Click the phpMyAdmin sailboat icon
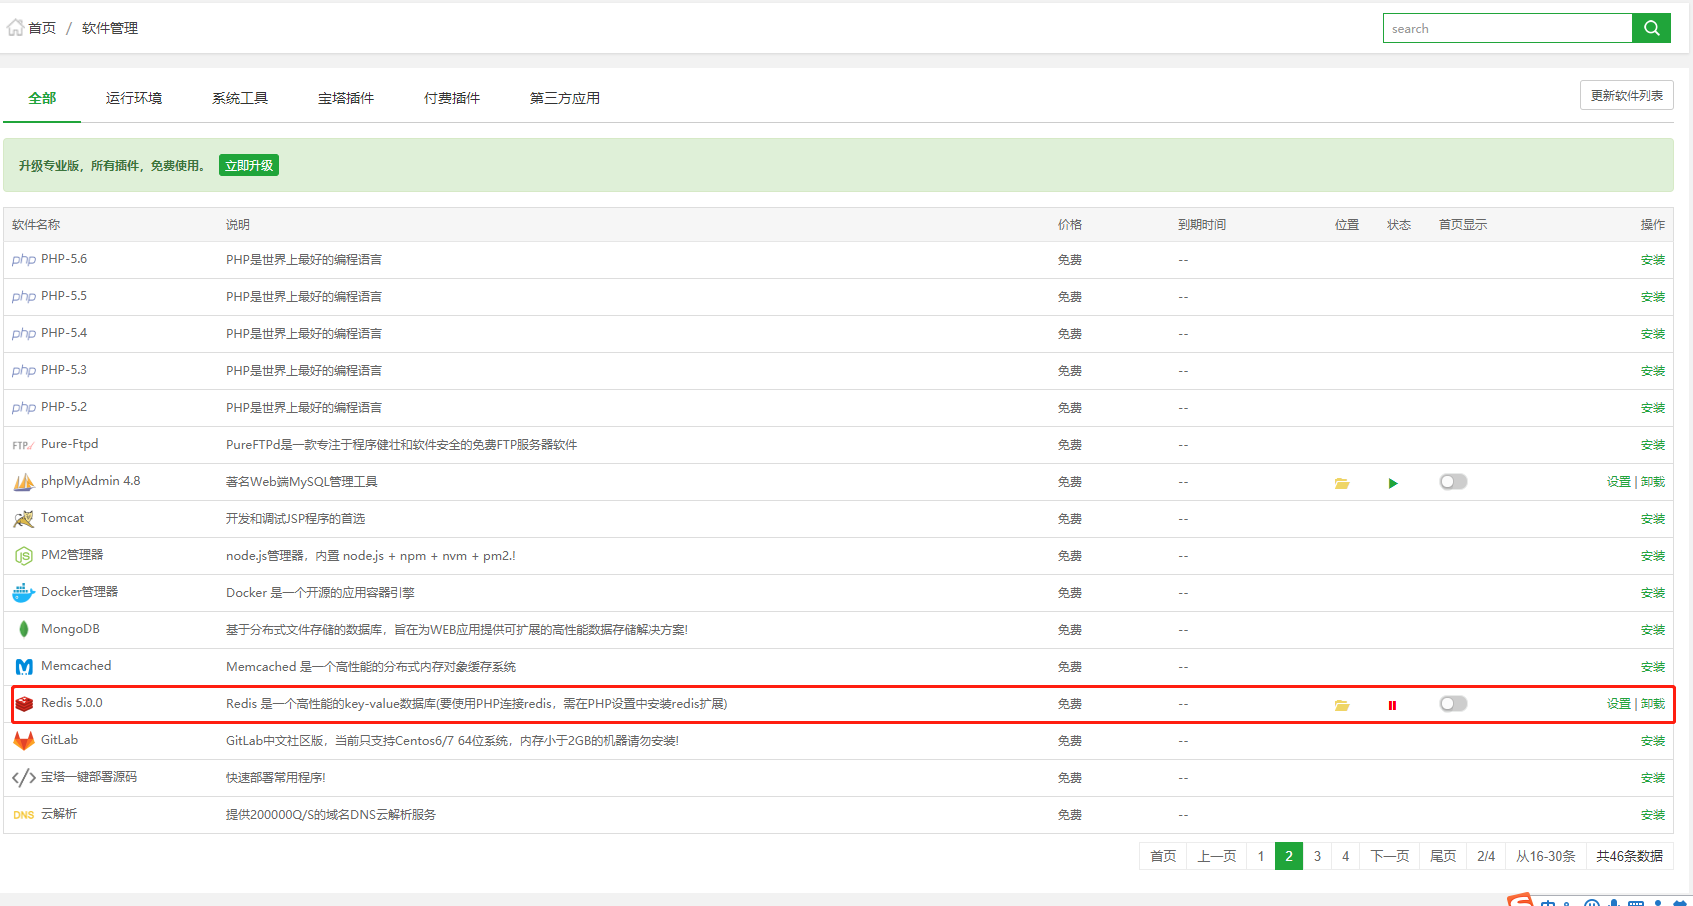Screen dimensions: 1693x906 (x=24, y=482)
